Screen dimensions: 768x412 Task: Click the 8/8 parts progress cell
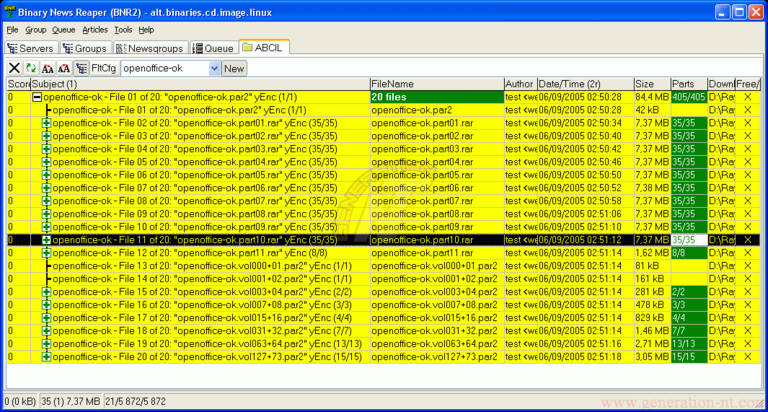689,253
